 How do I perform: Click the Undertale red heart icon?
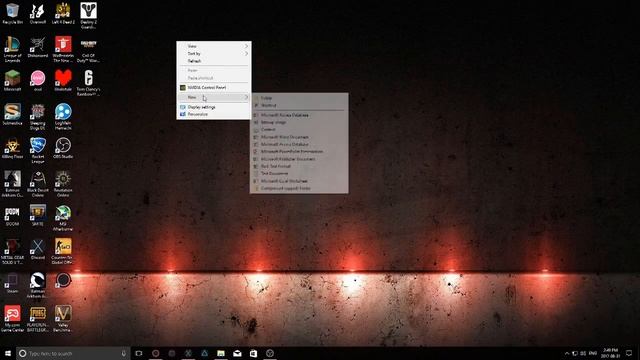pyautogui.click(x=63, y=80)
